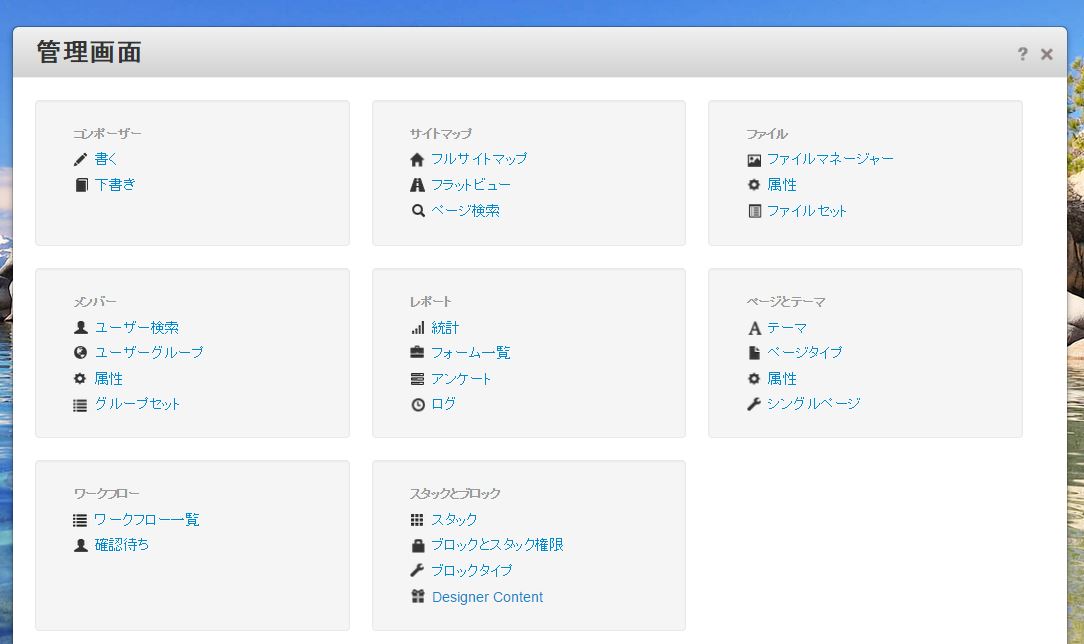The width and height of the screenshot is (1084, 644).
Task: Open フォーム一覧
Action: tap(471, 352)
